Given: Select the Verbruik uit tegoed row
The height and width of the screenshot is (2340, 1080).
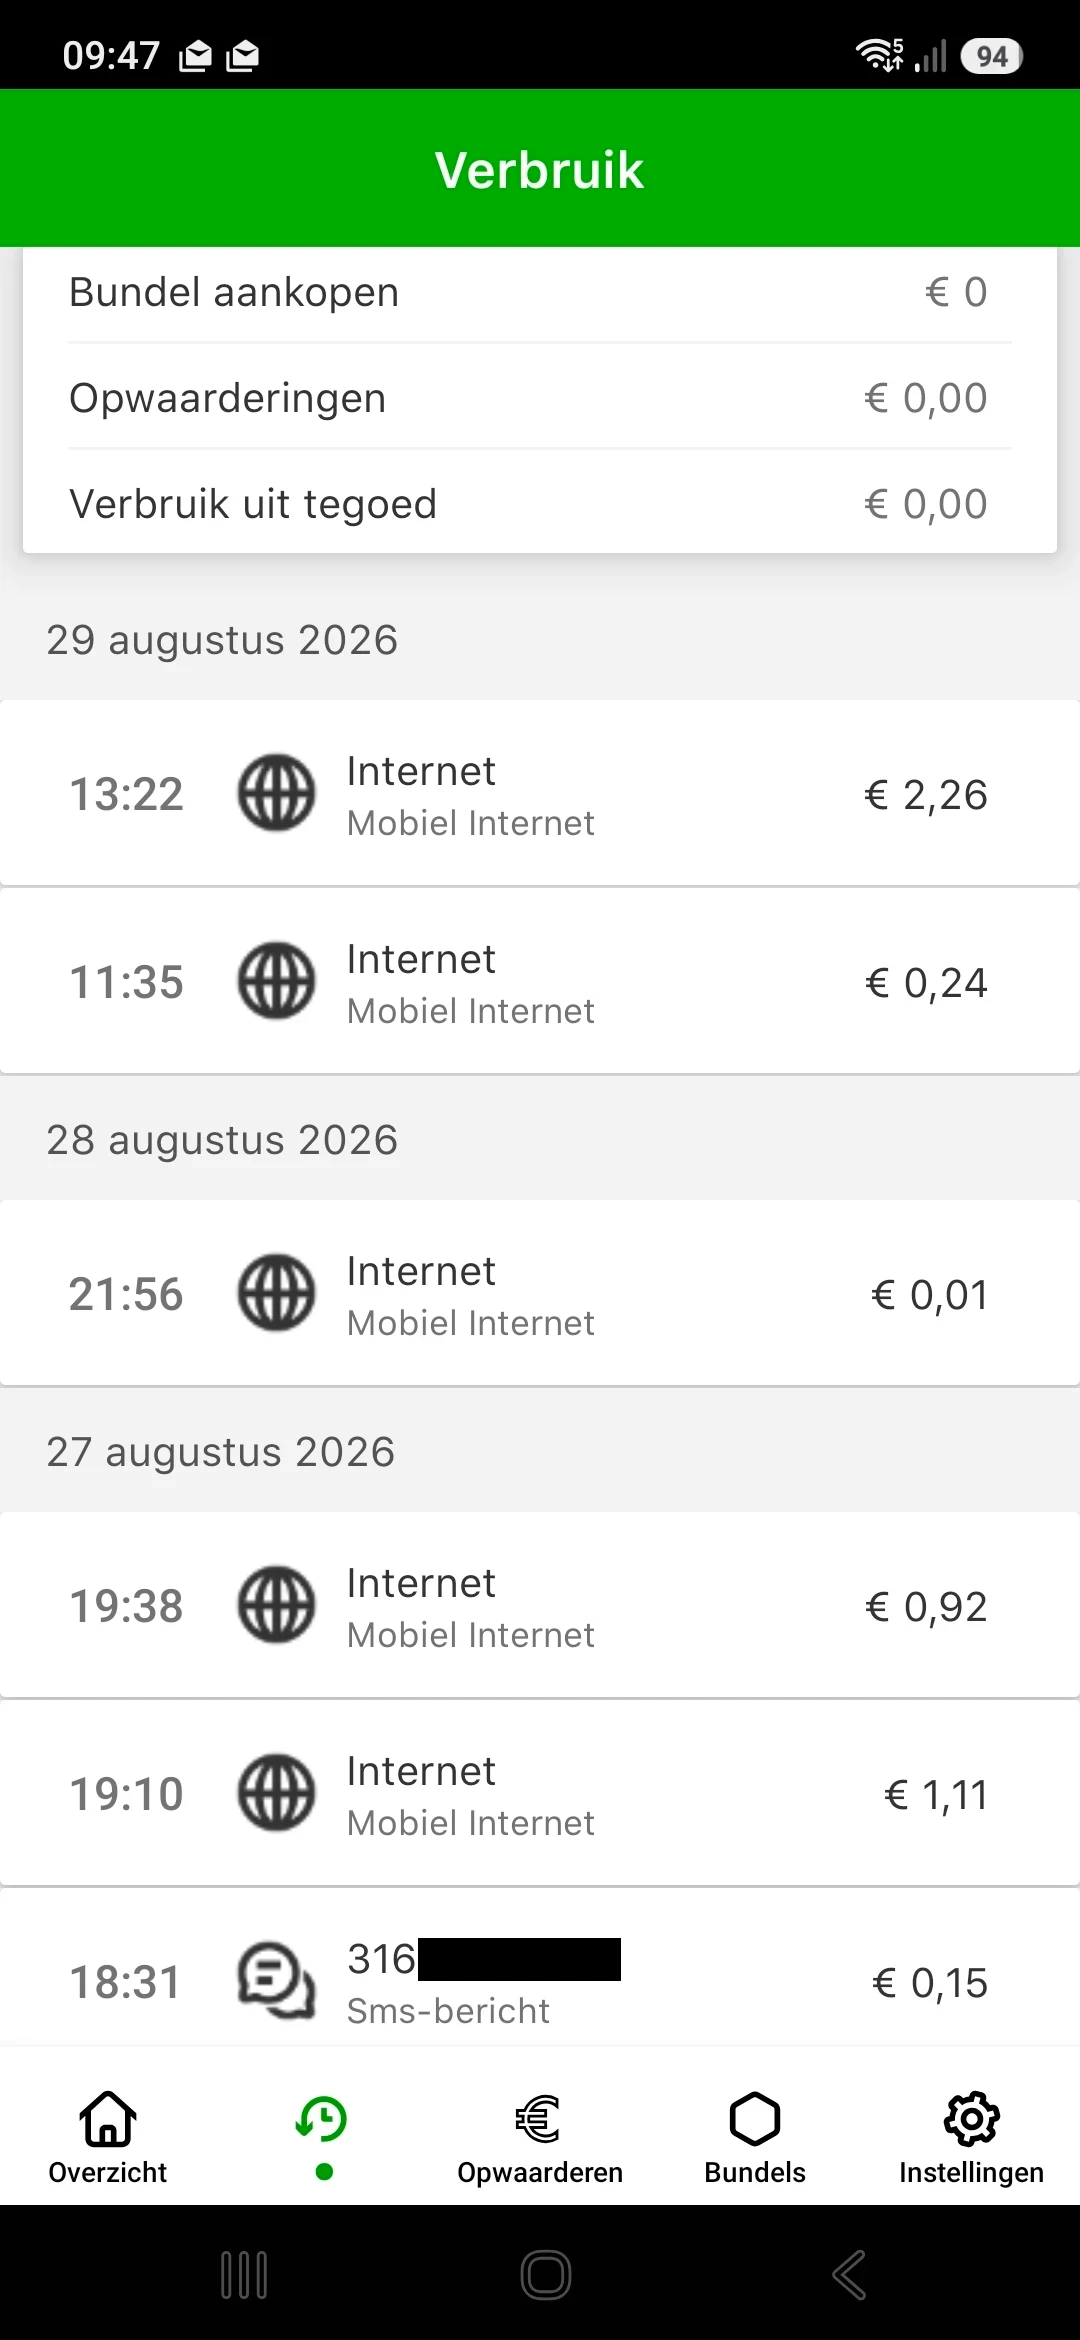Looking at the screenshot, I should [x=540, y=502].
